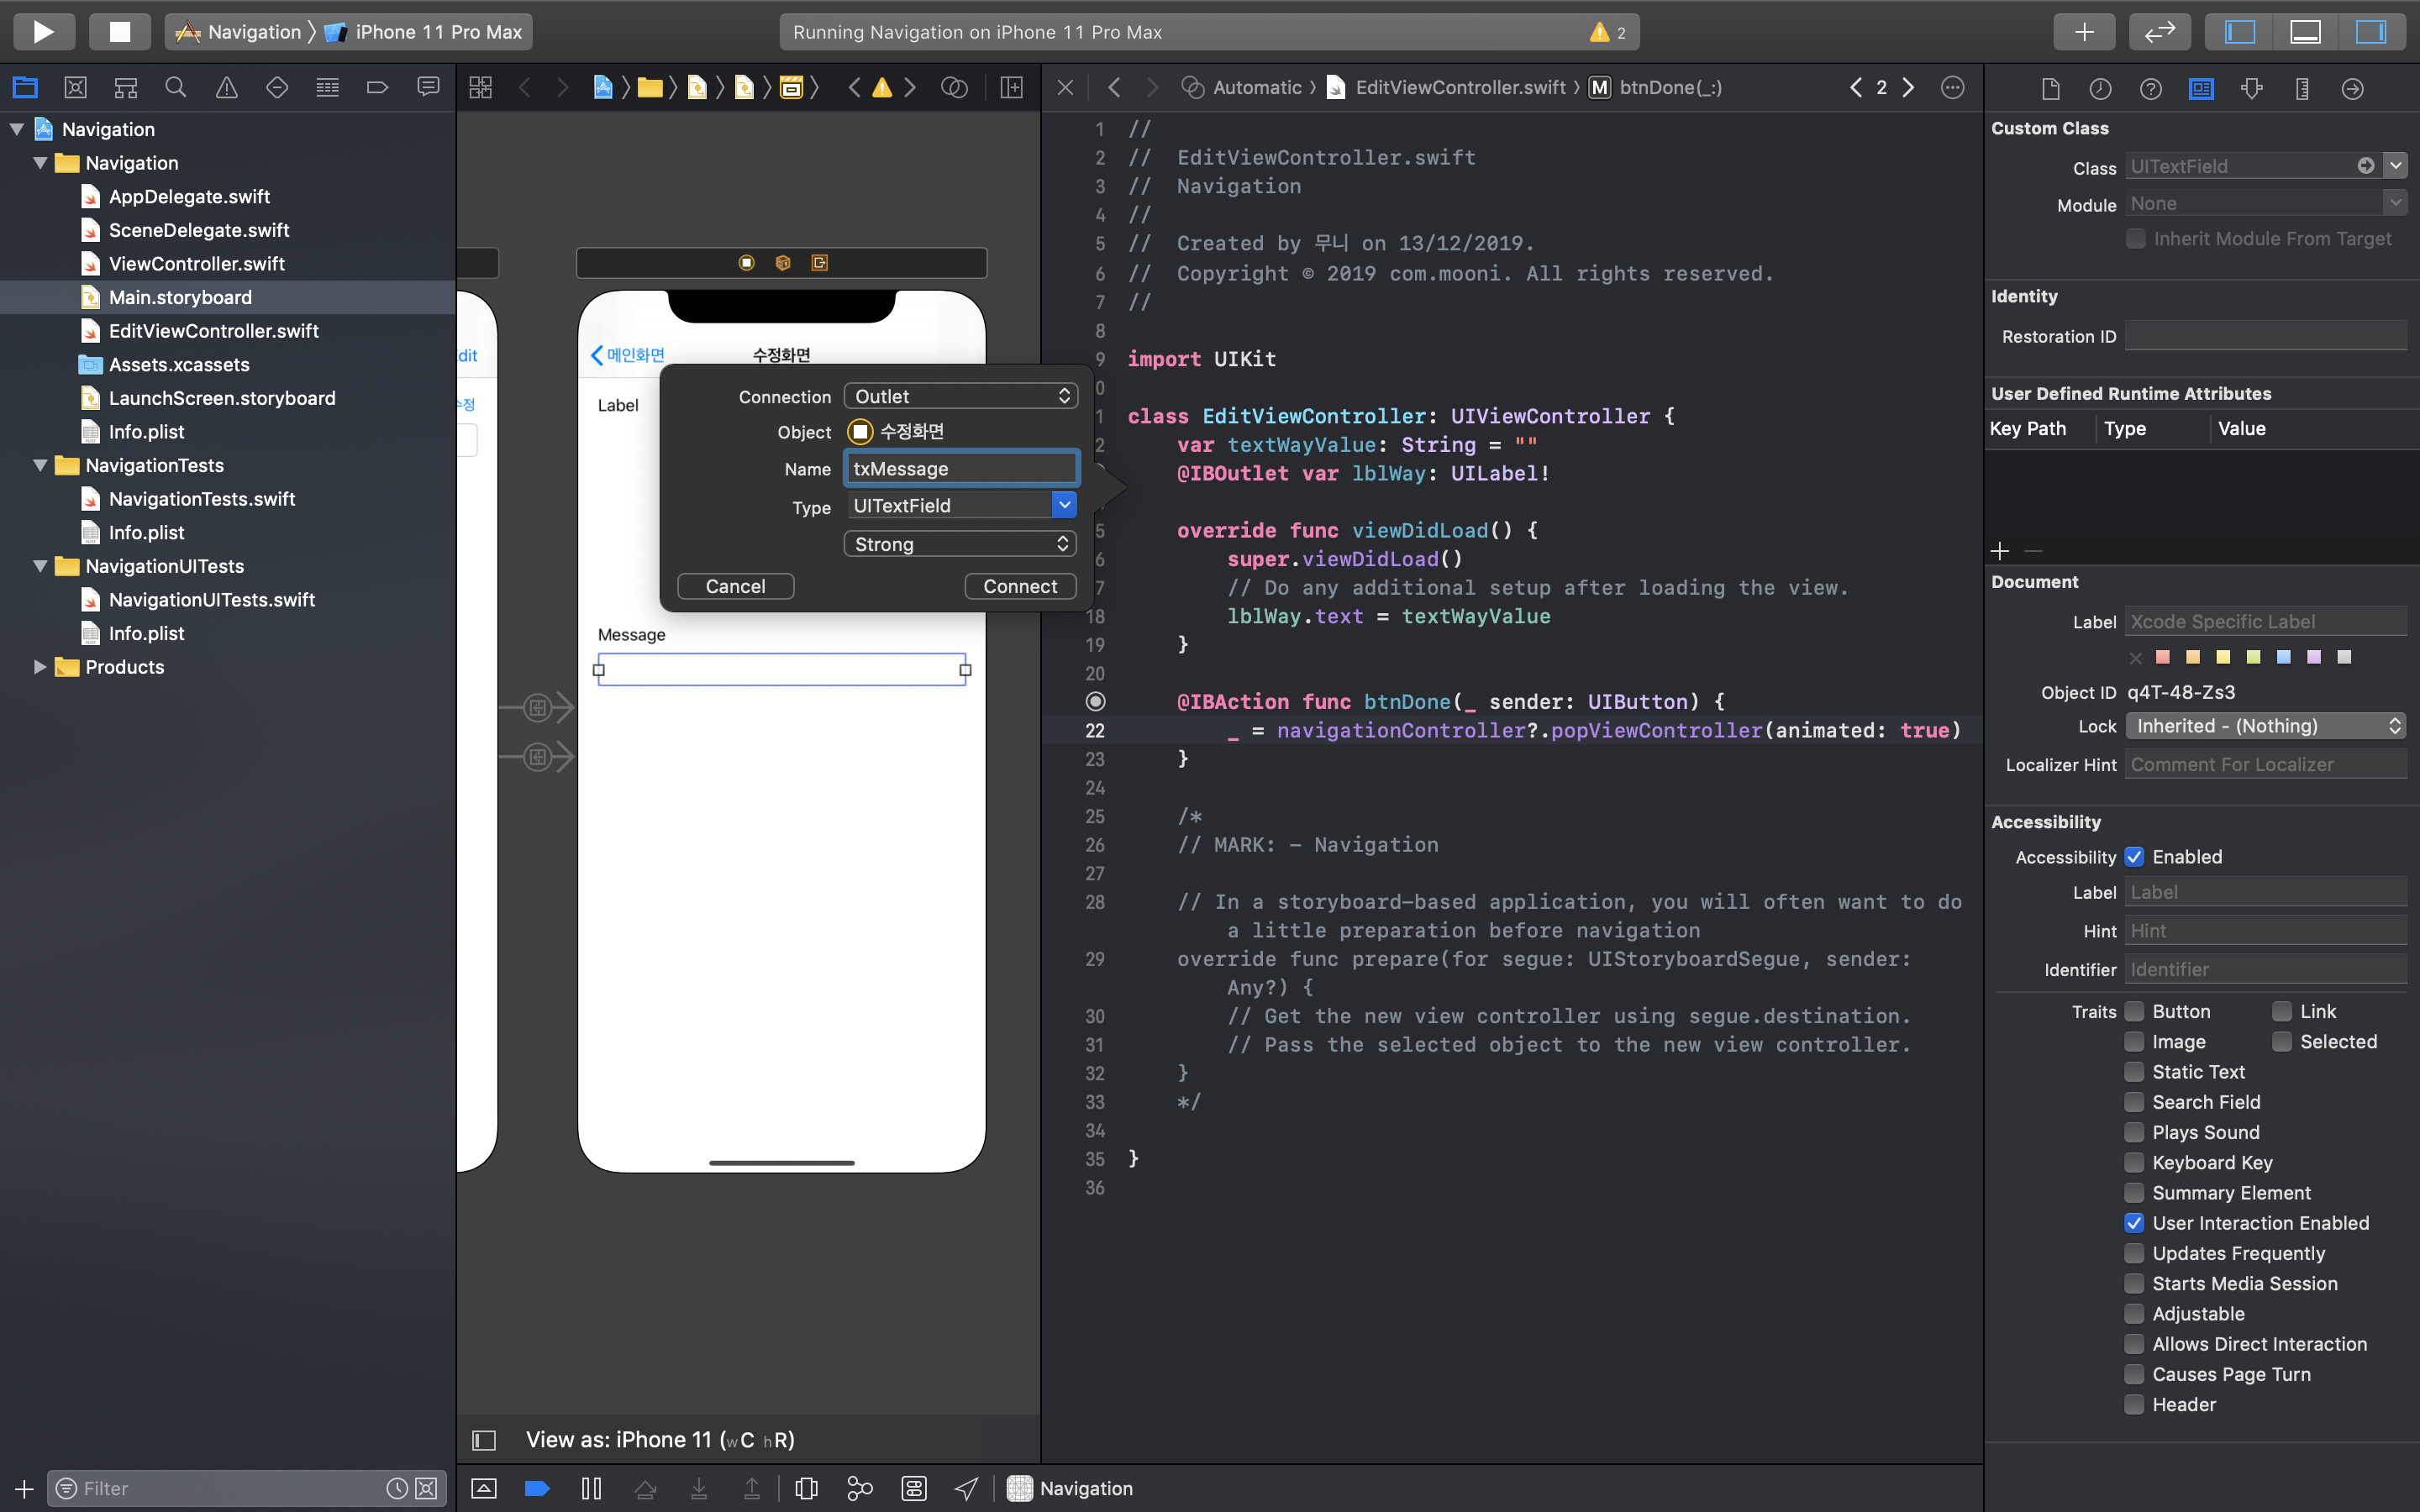2420x1512 pixels.
Task: Open the Breakpoint navigator icon
Action: click(377, 88)
